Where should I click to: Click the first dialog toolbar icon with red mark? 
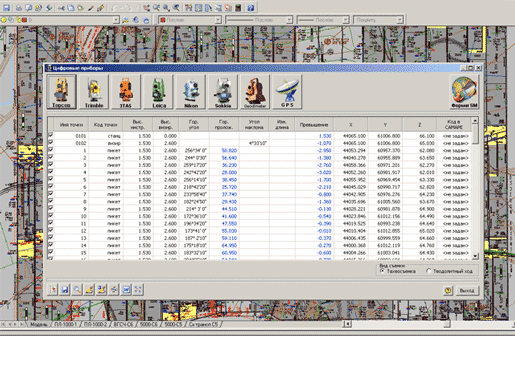(53, 290)
